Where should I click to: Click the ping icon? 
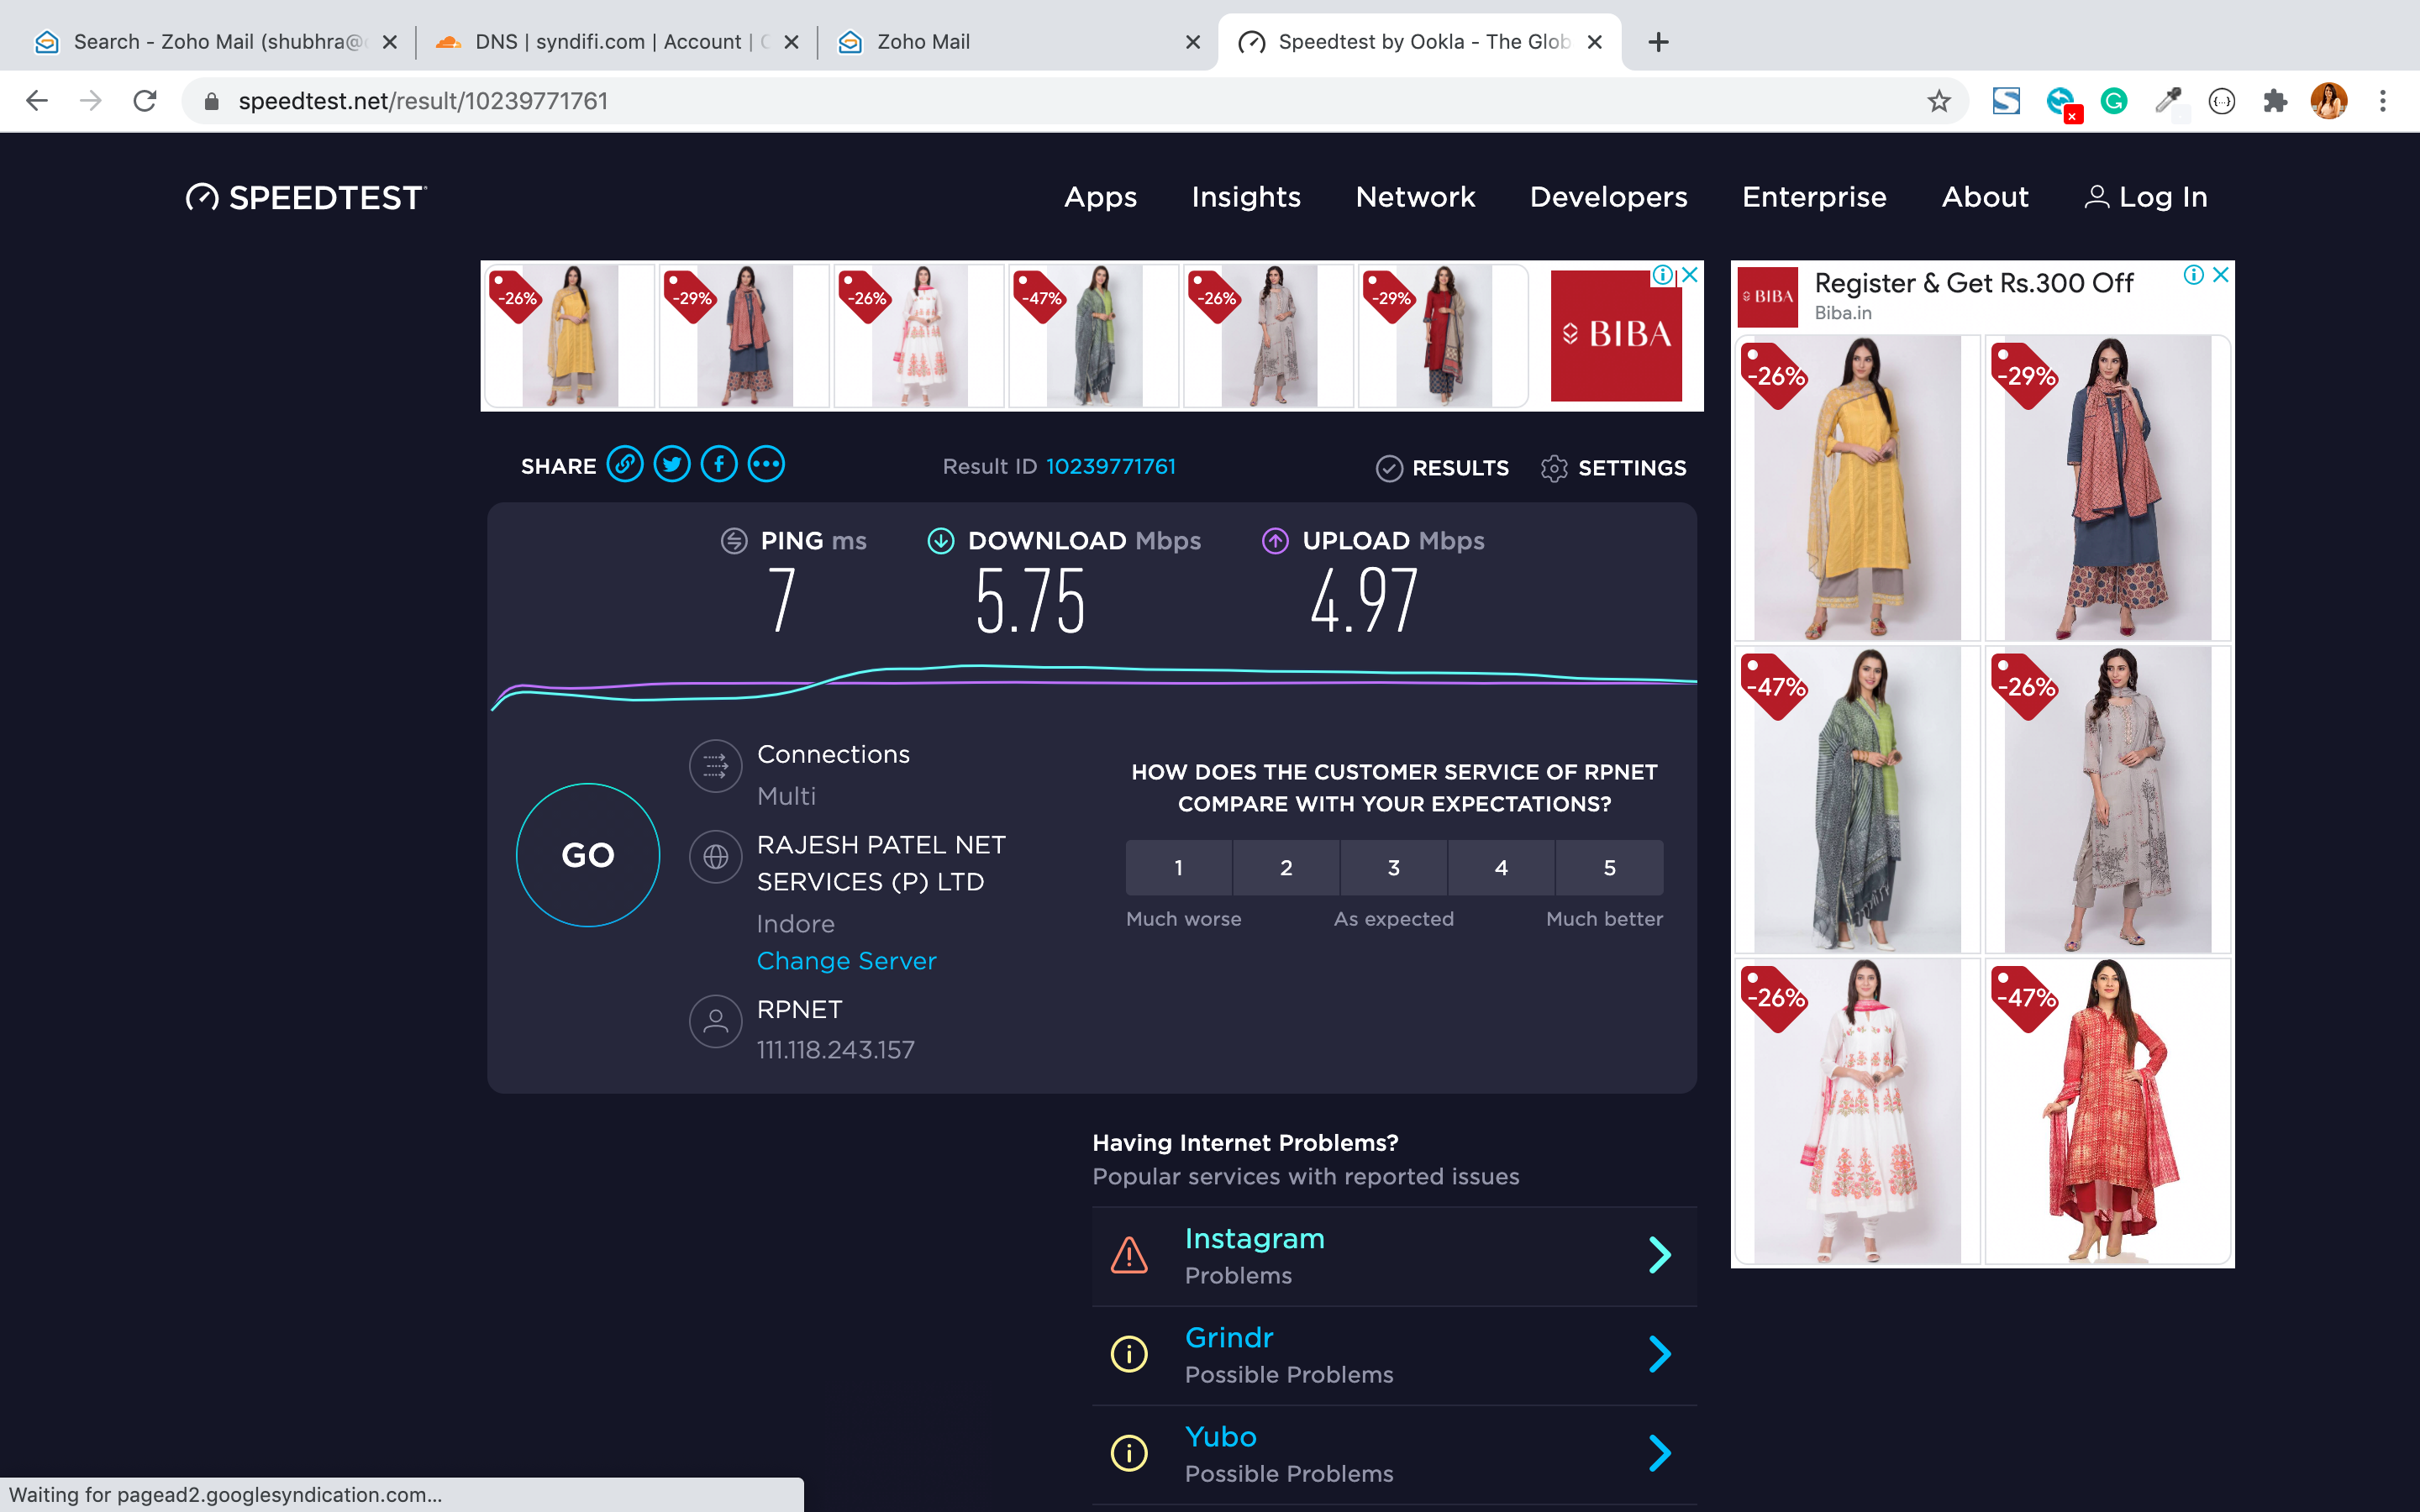click(x=734, y=541)
